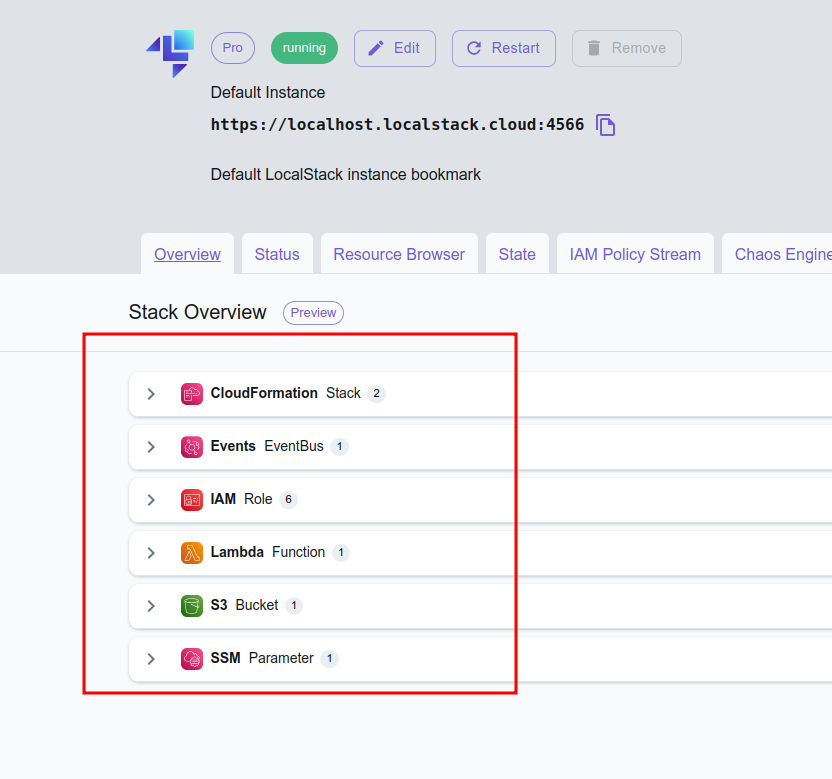This screenshot has width=832, height=779.
Task: Click the LocalStack logo icon
Action: 171,53
